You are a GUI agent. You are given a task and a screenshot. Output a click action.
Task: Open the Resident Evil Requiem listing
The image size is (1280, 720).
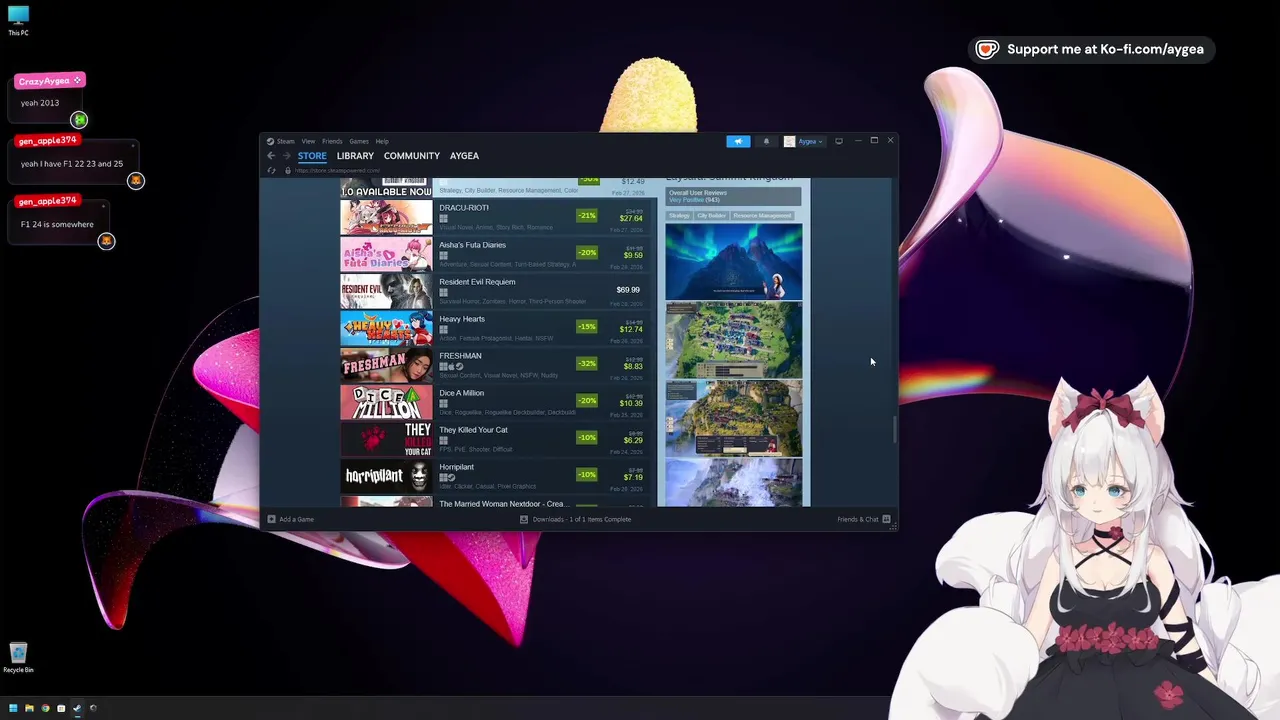497,289
